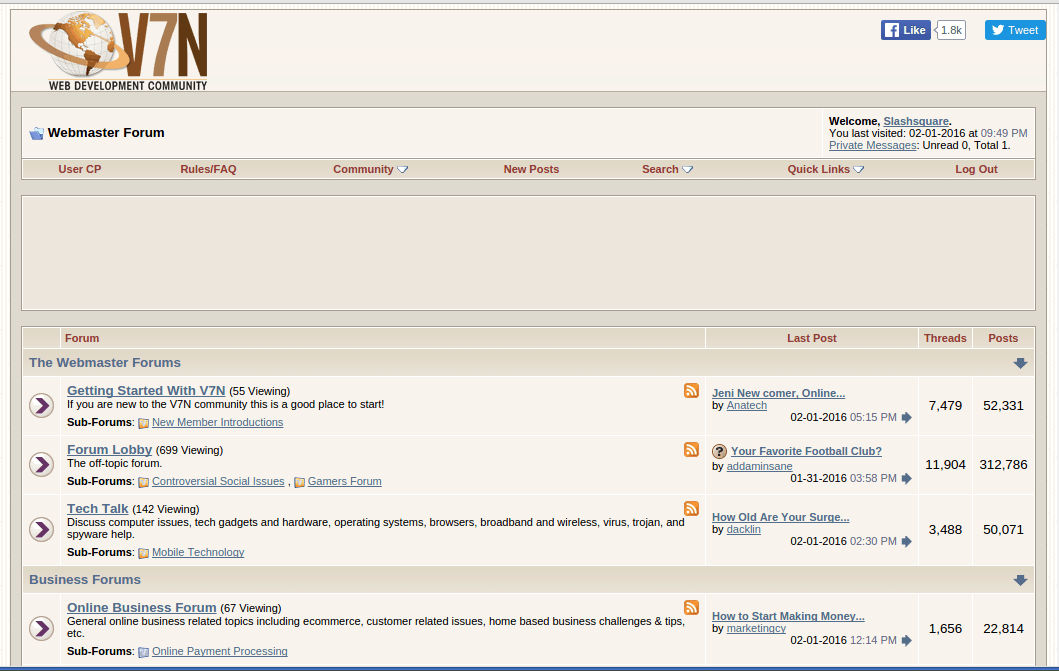Open the Private Messages link
The width and height of the screenshot is (1059, 671).
click(872, 145)
